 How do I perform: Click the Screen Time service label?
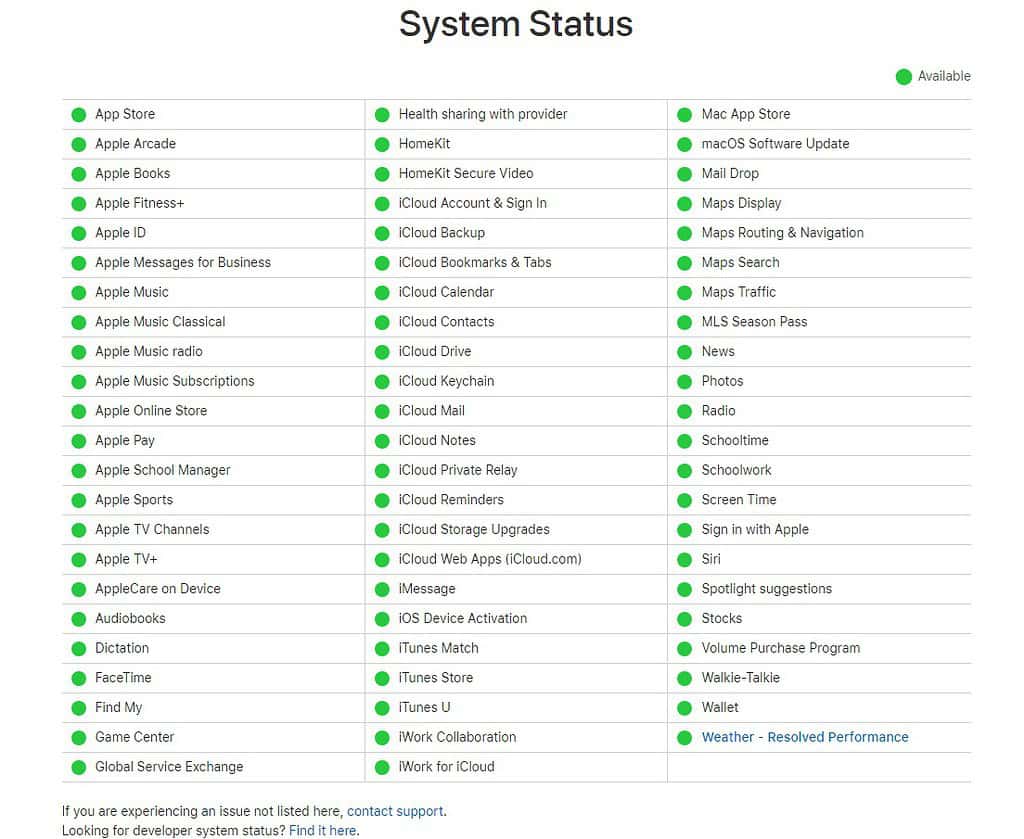coord(738,499)
